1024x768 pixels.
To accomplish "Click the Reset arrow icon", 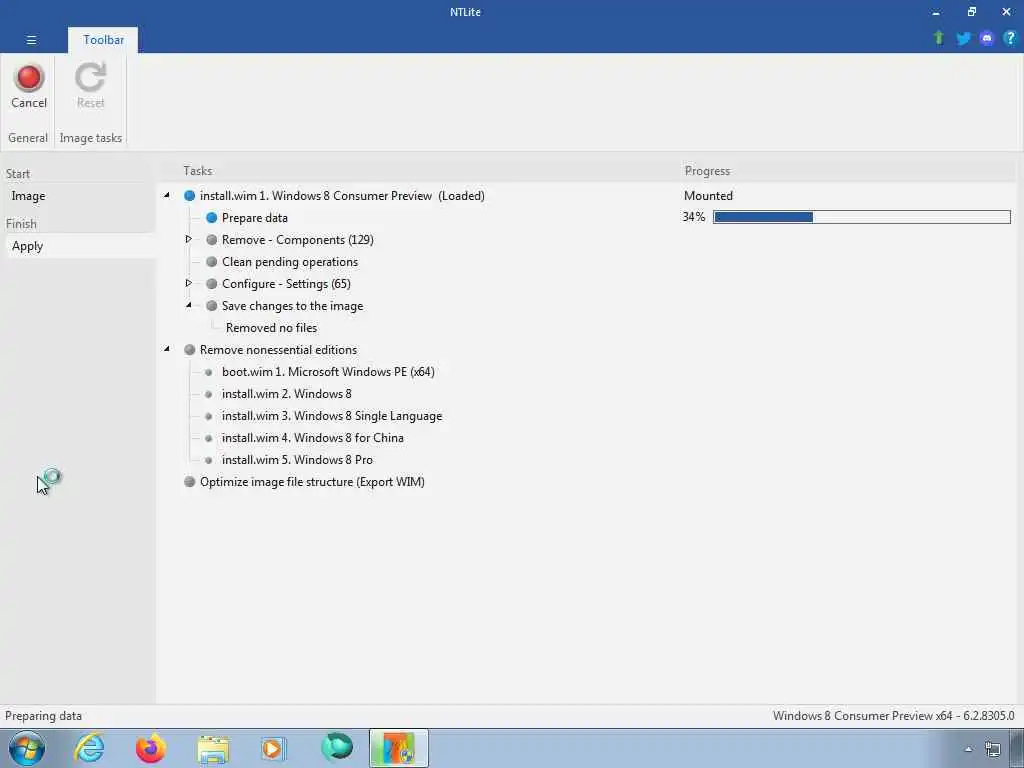I will pyautogui.click(x=90, y=78).
